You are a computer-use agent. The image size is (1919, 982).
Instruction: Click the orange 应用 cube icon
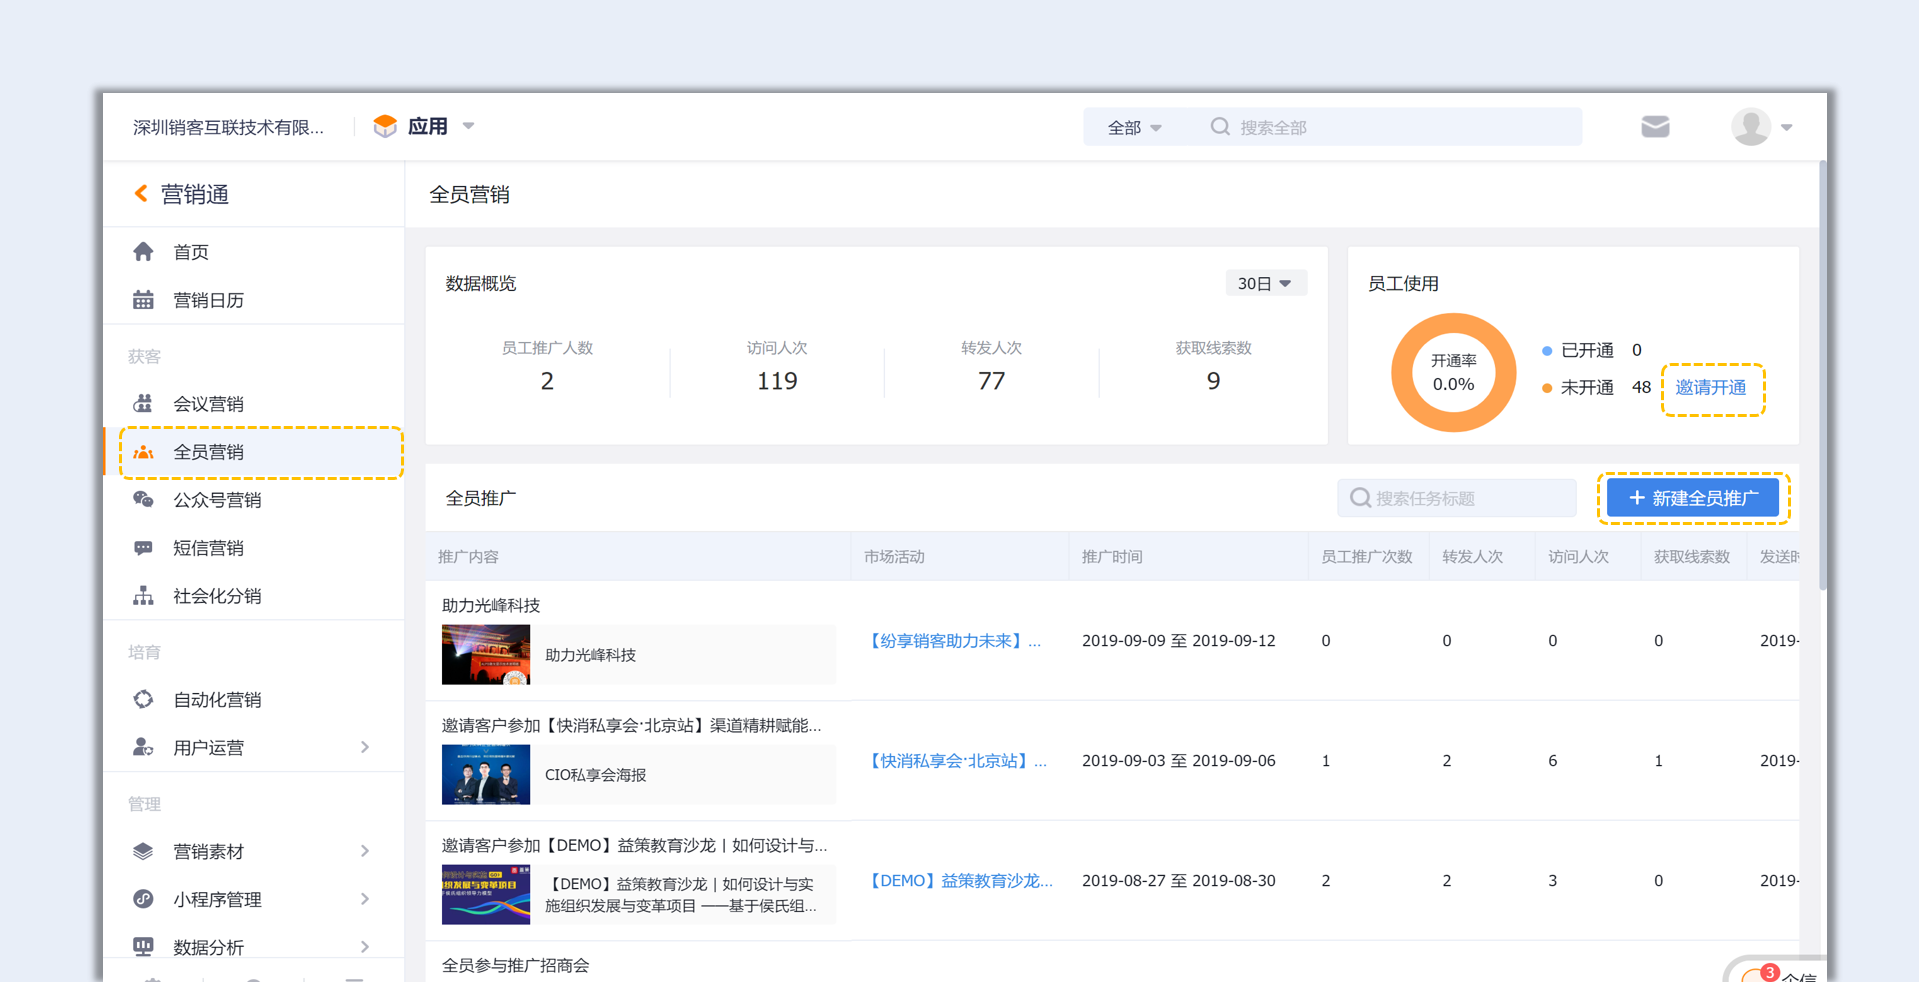[385, 126]
